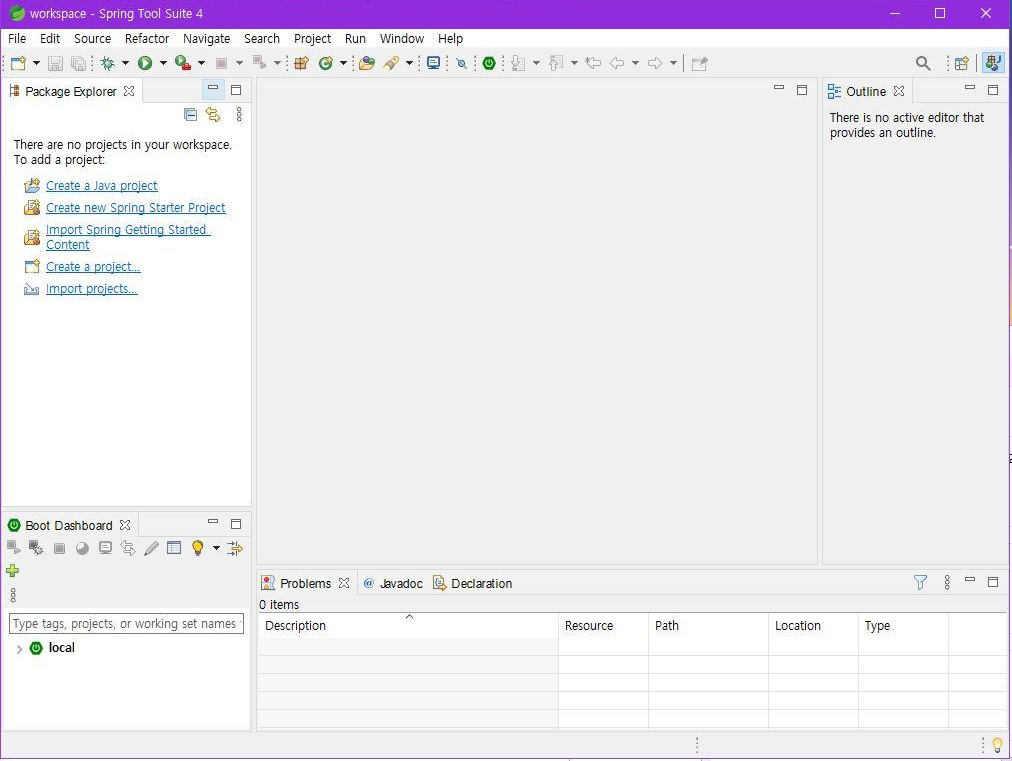Click the Location column header

[x=813, y=625]
